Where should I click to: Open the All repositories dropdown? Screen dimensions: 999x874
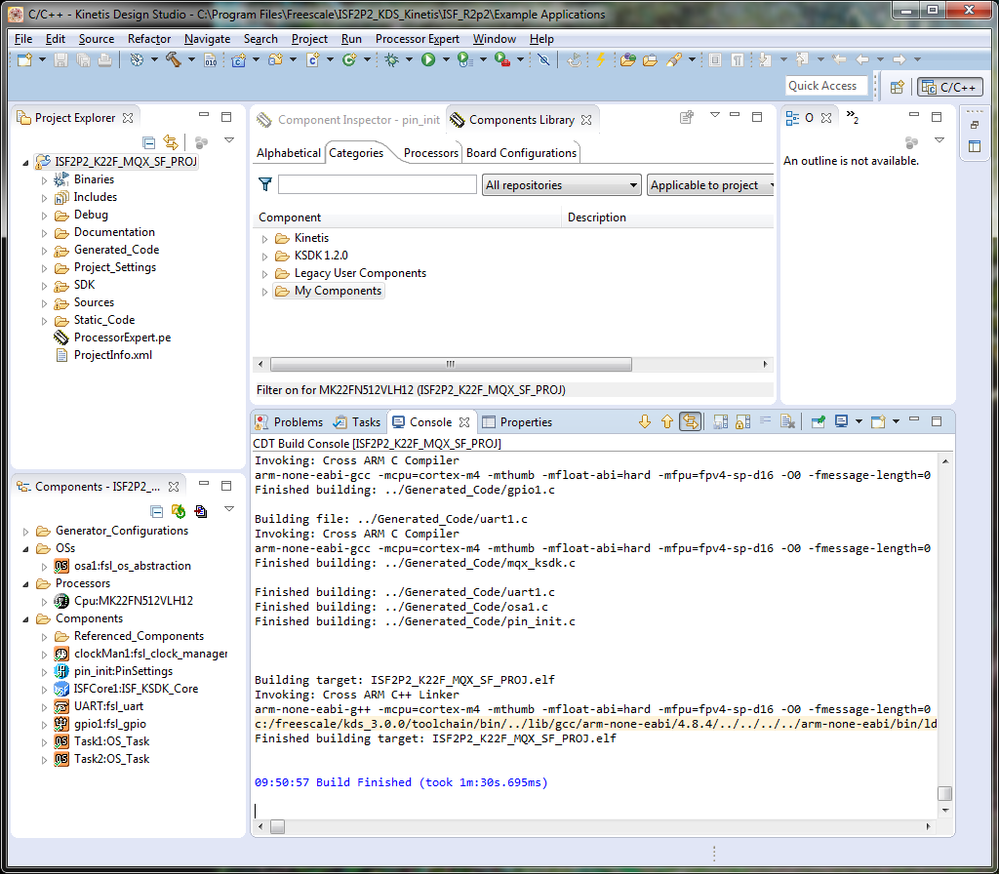tap(561, 185)
